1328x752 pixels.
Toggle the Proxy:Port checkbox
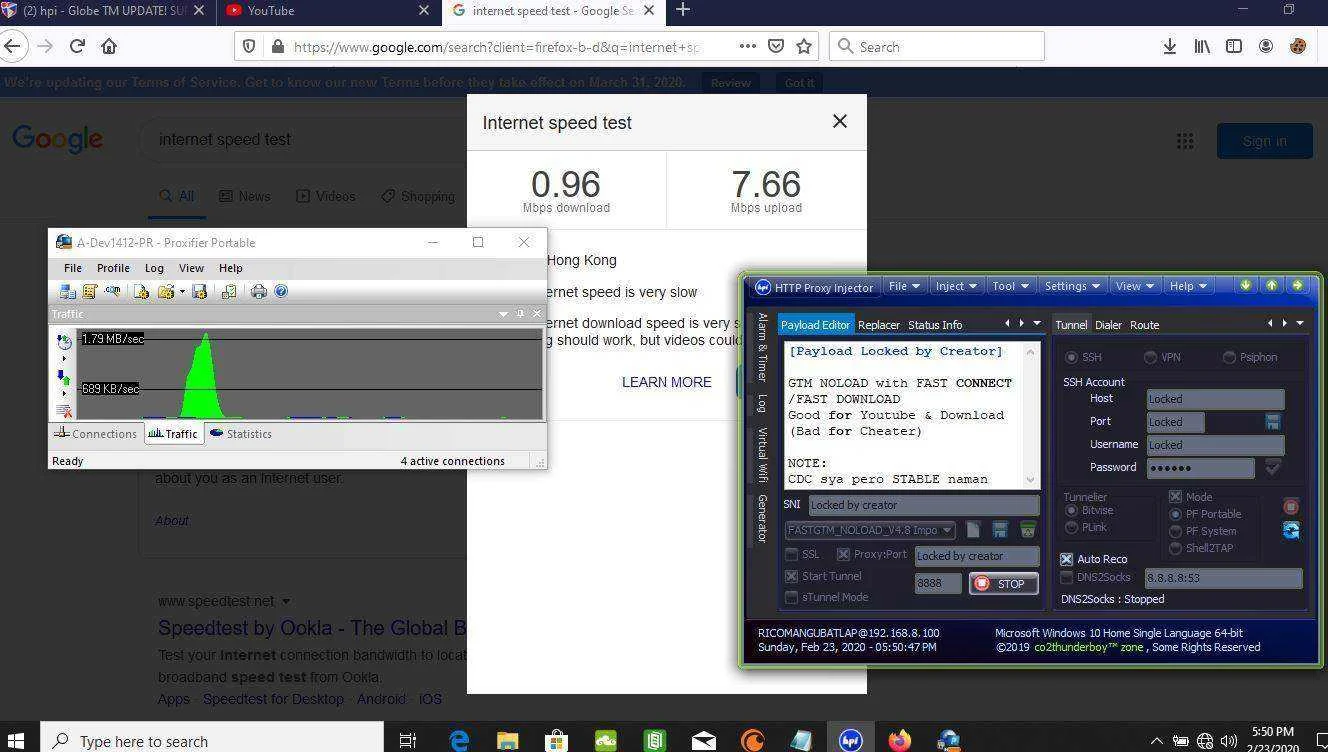point(843,554)
